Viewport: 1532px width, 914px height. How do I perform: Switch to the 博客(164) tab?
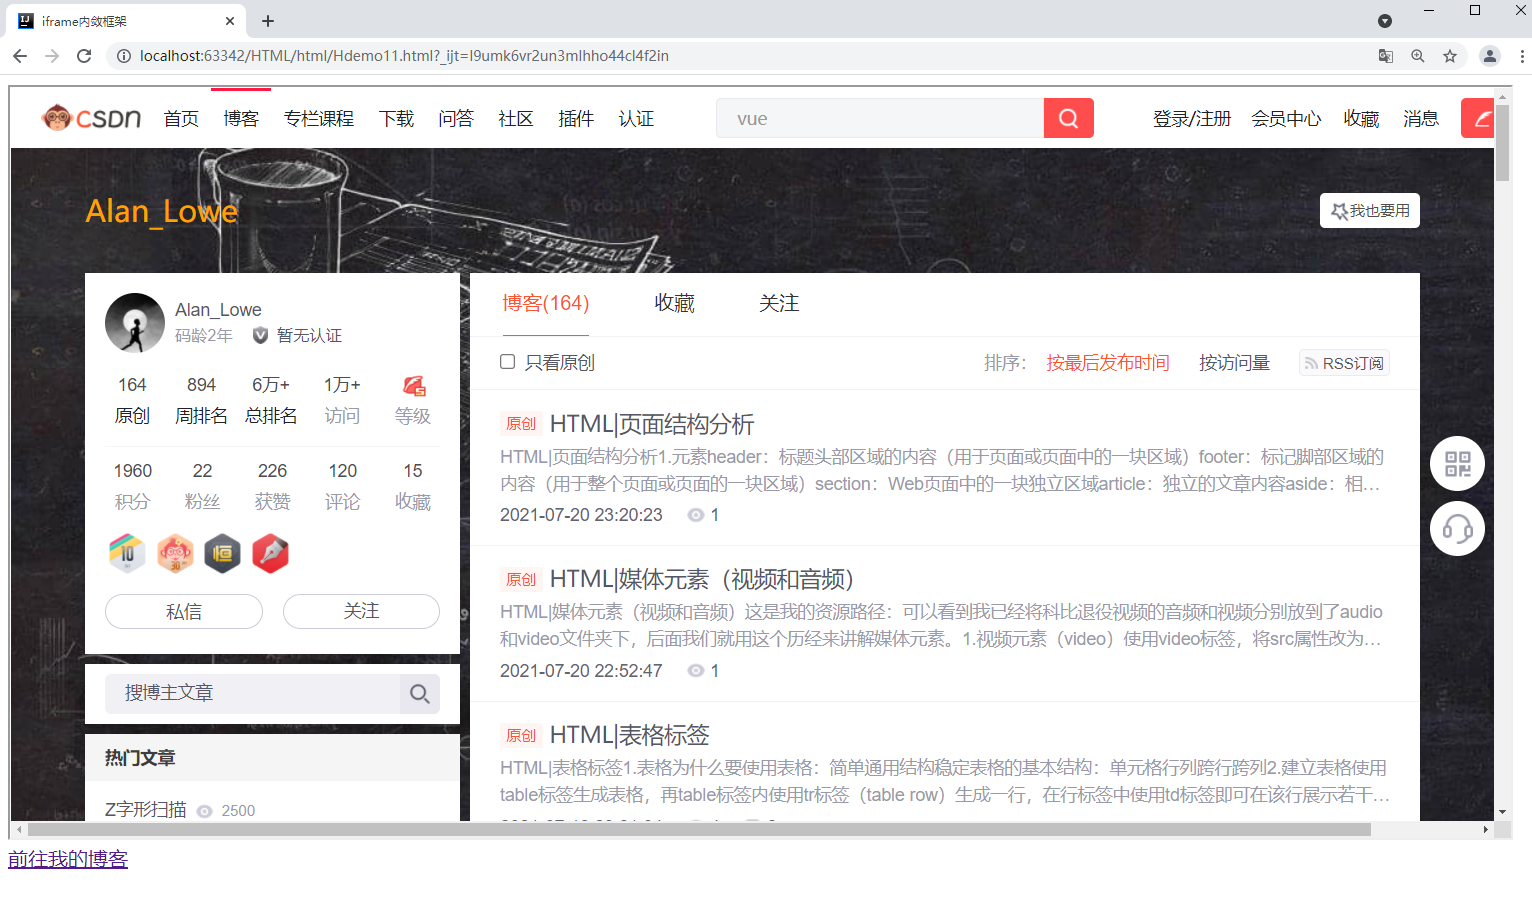(546, 303)
